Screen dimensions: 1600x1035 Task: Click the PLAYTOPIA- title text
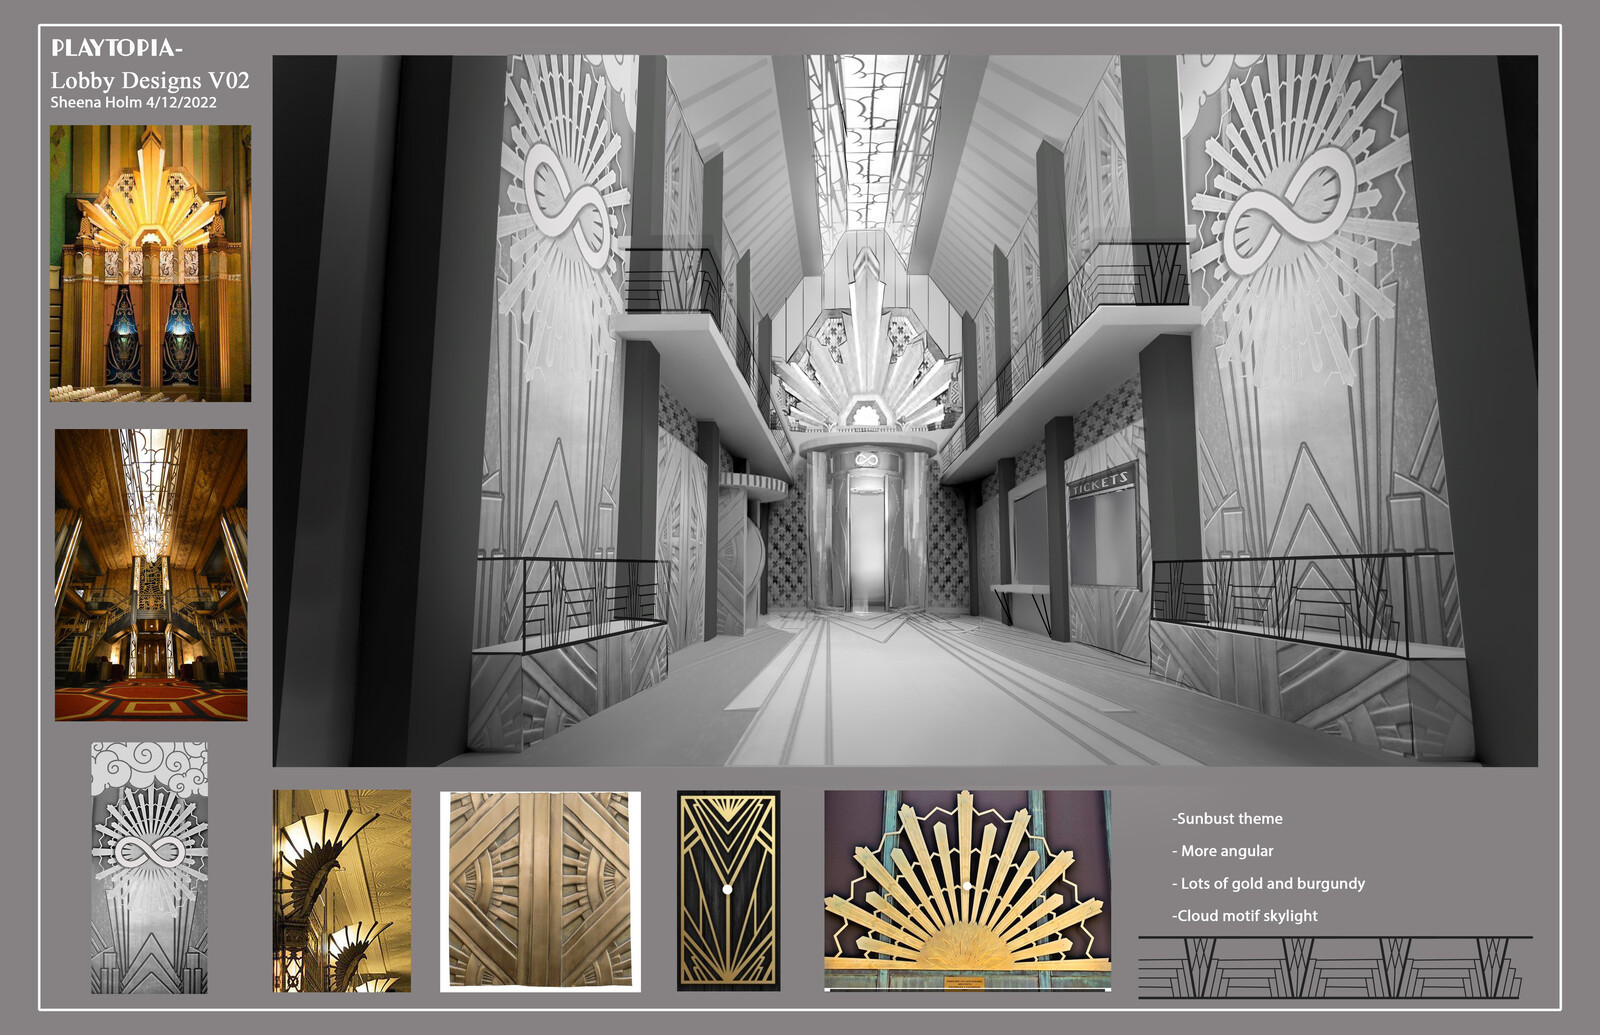click(x=117, y=48)
